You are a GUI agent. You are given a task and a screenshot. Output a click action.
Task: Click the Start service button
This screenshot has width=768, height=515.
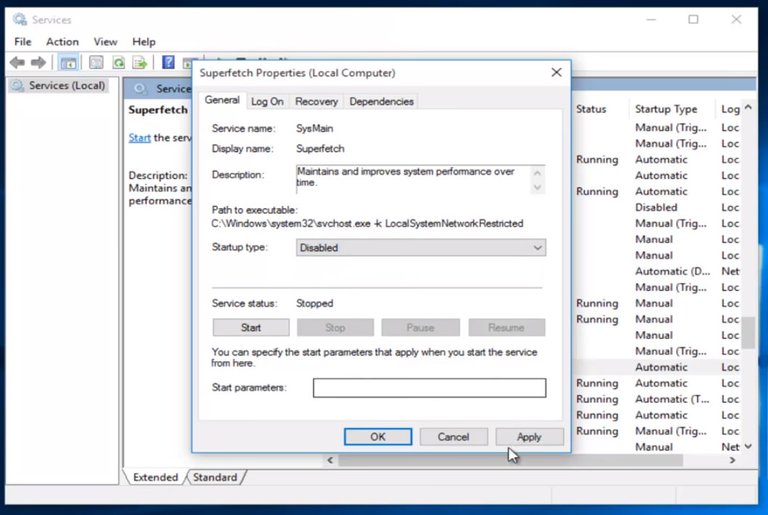[251, 327]
